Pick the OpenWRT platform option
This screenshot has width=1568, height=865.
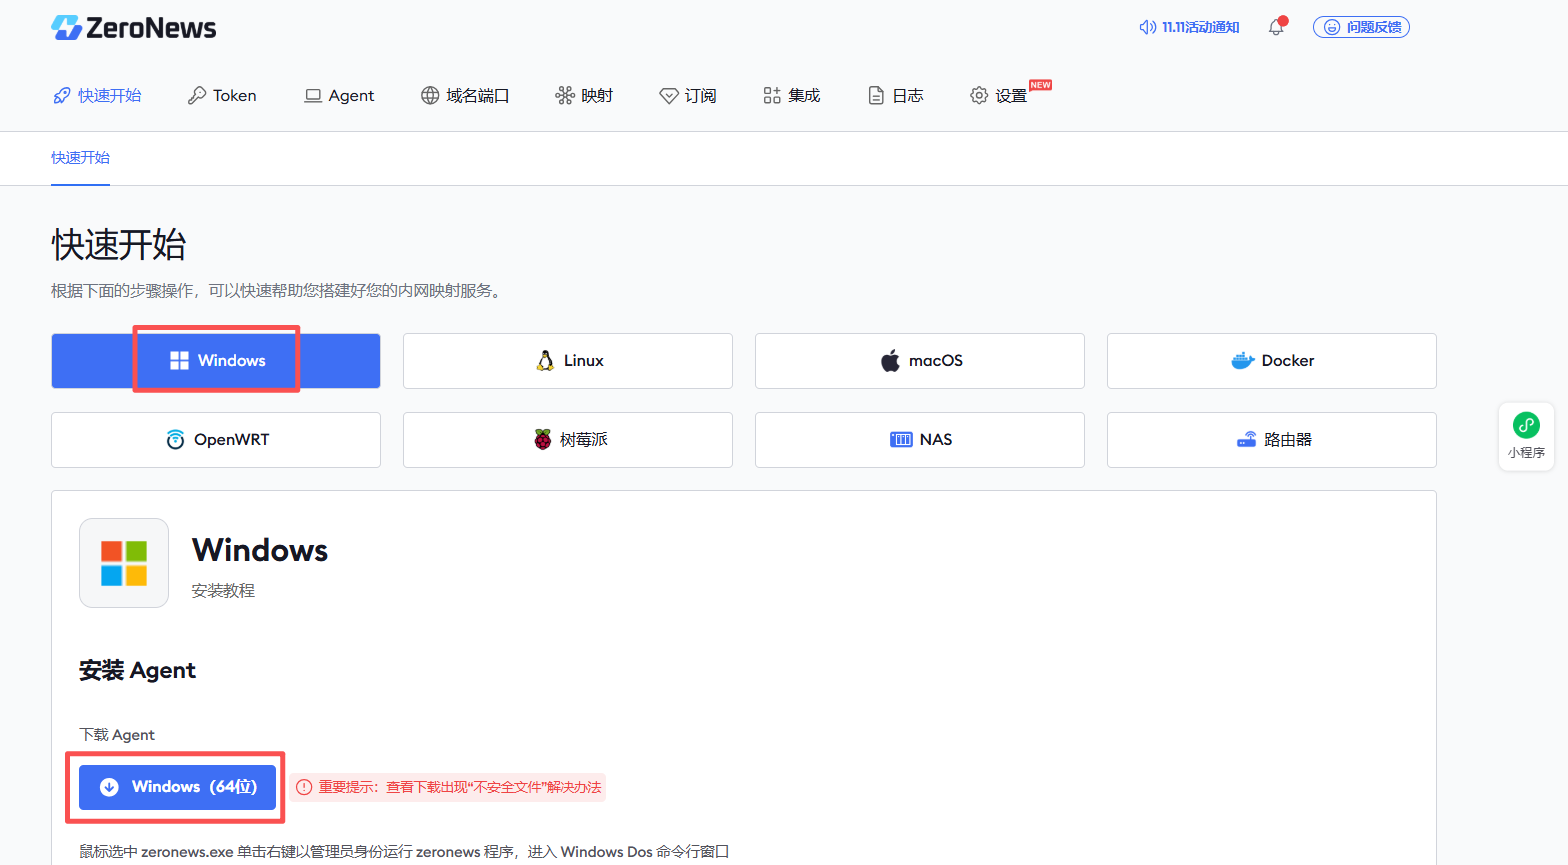coord(216,440)
